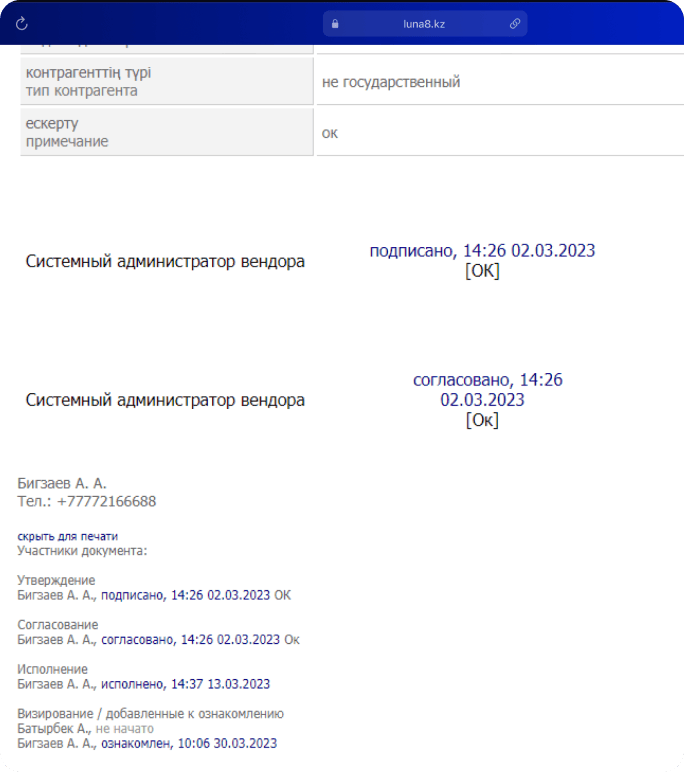Click the 'Участники документа:' heading

click(82, 550)
